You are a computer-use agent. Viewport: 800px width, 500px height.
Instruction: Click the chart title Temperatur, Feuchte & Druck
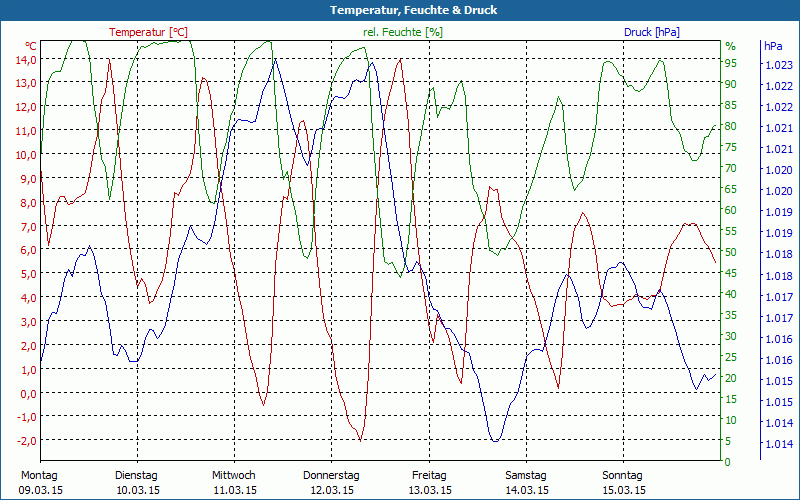(x=400, y=10)
